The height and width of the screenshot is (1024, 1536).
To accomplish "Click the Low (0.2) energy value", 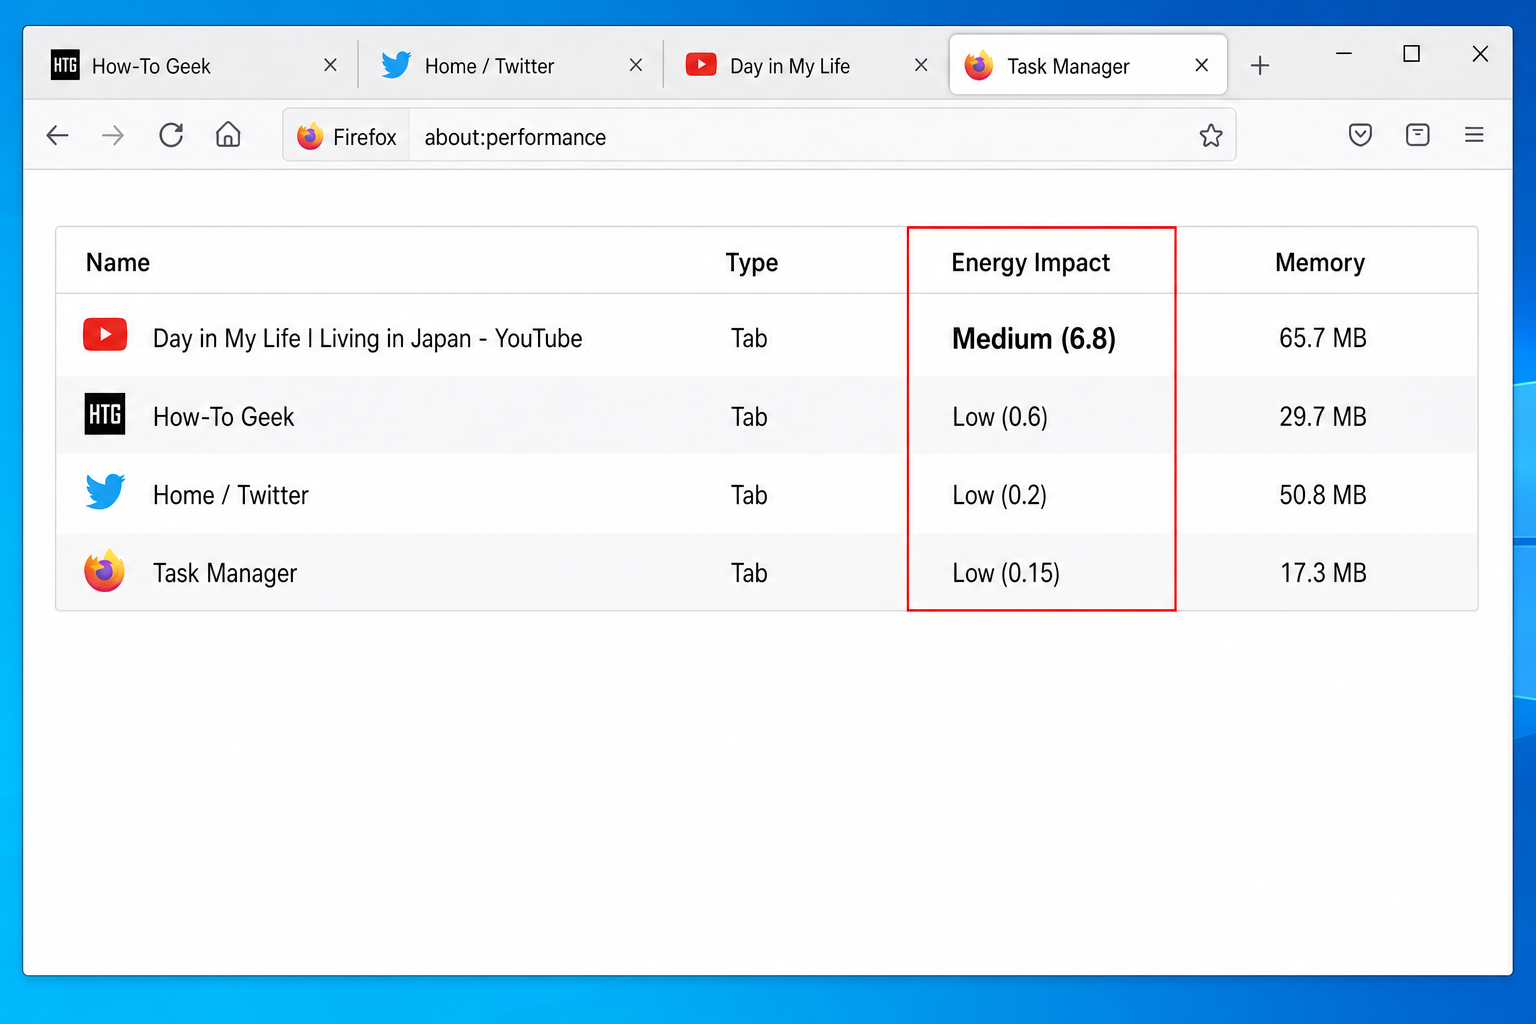I will click(x=1000, y=495).
